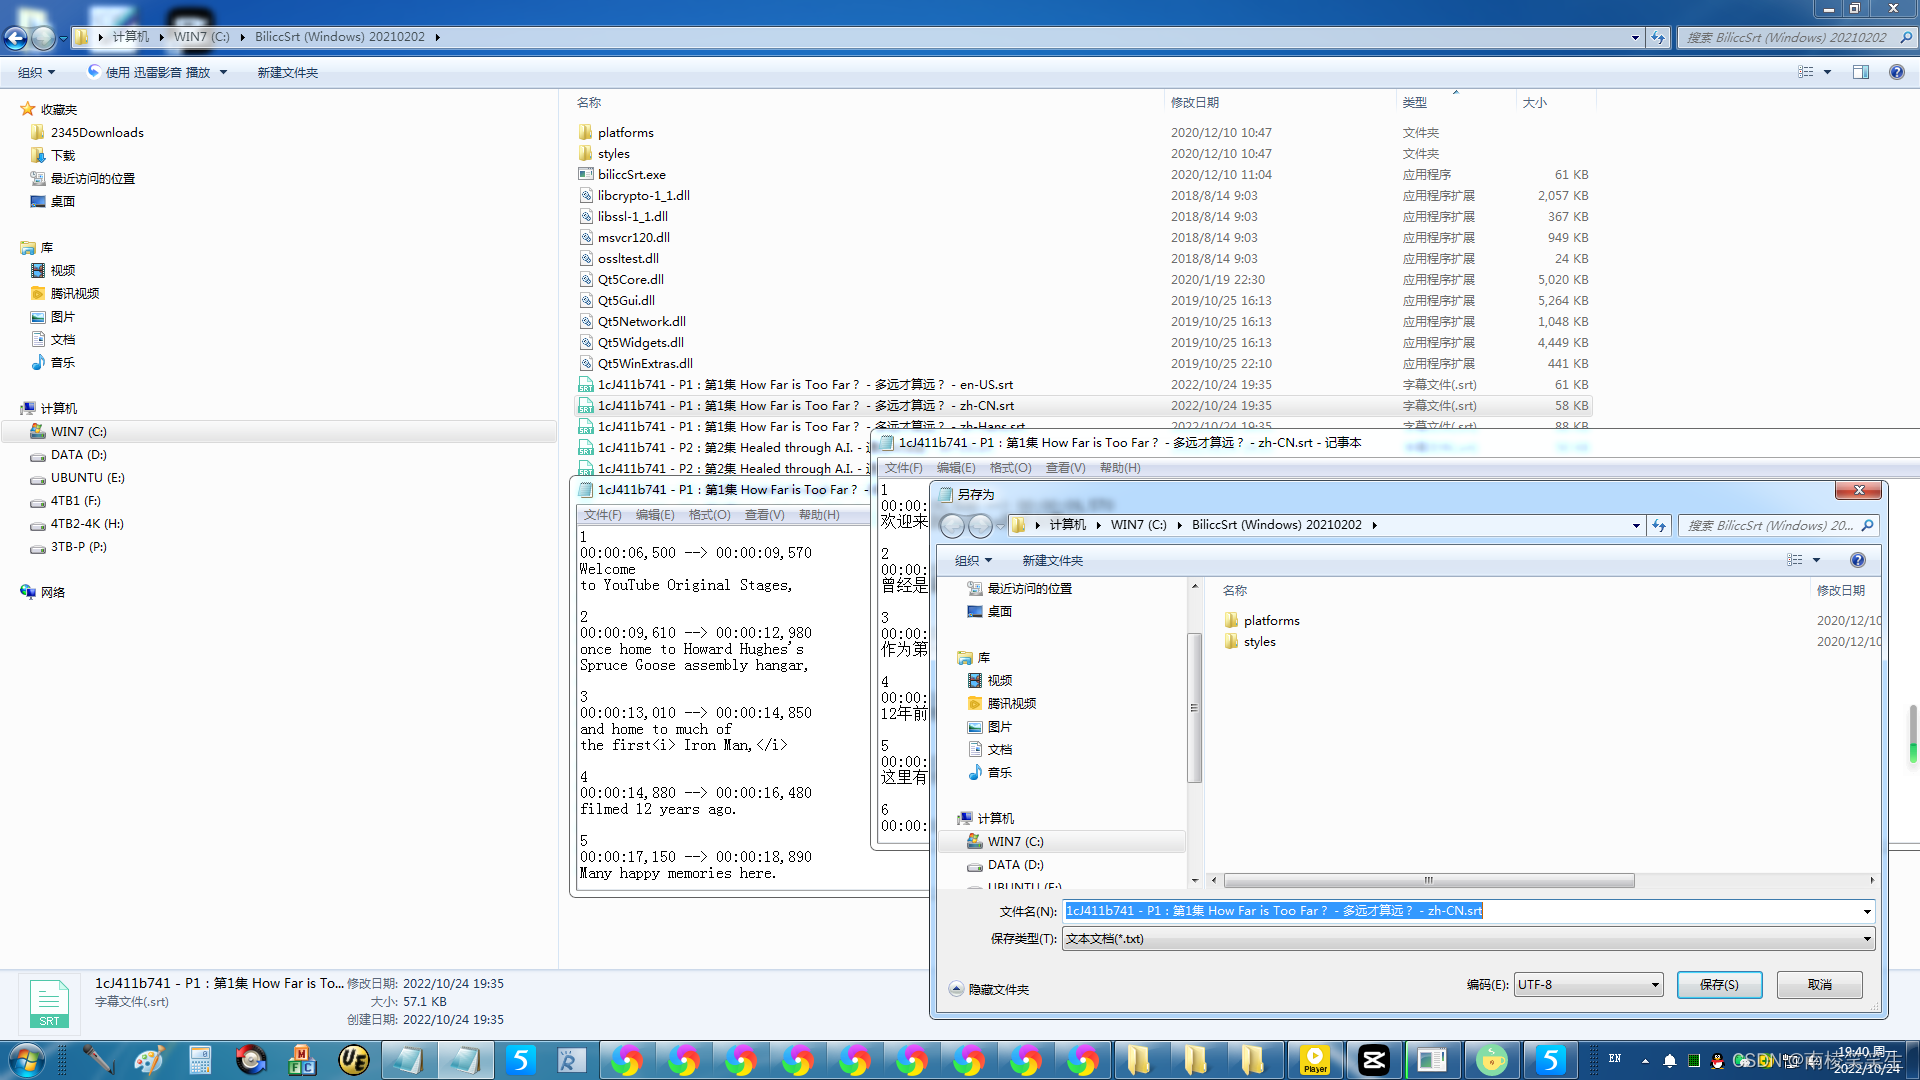Image resolution: width=1920 pixels, height=1080 pixels.
Task: Open bilicSrt.exe application file icon
Action: 586,174
